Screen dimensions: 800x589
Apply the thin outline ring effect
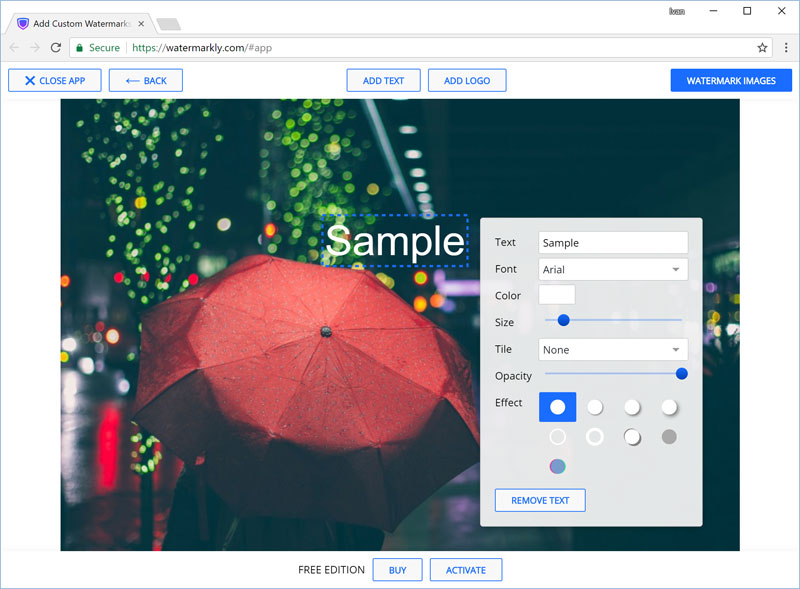coord(558,437)
